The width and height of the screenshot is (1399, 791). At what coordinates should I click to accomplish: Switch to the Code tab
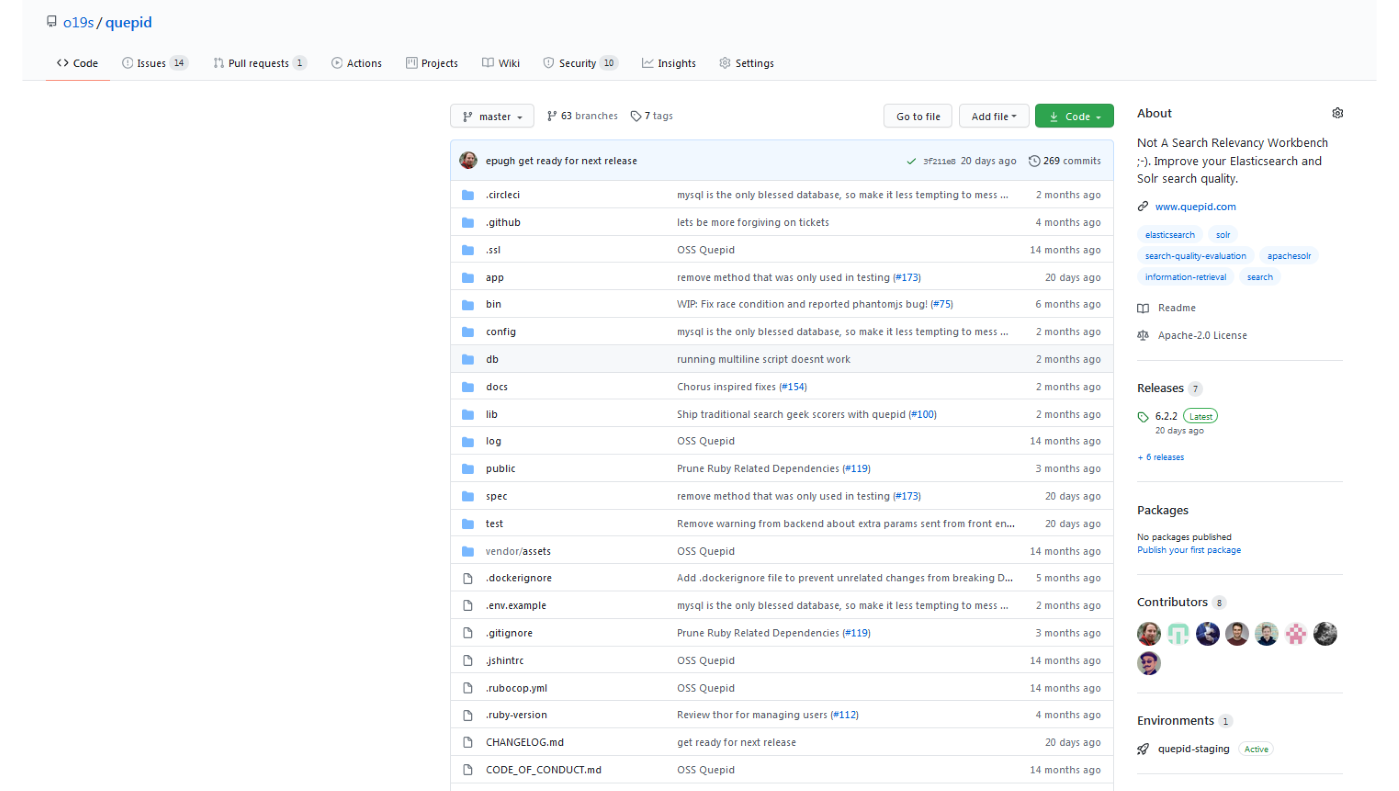tap(77, 63)
